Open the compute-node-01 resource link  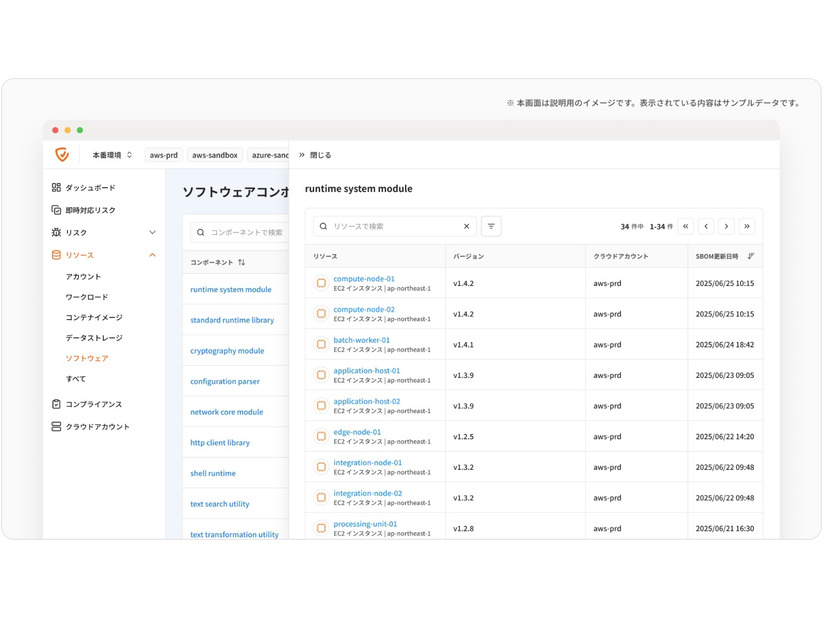[x=364, y=279]
